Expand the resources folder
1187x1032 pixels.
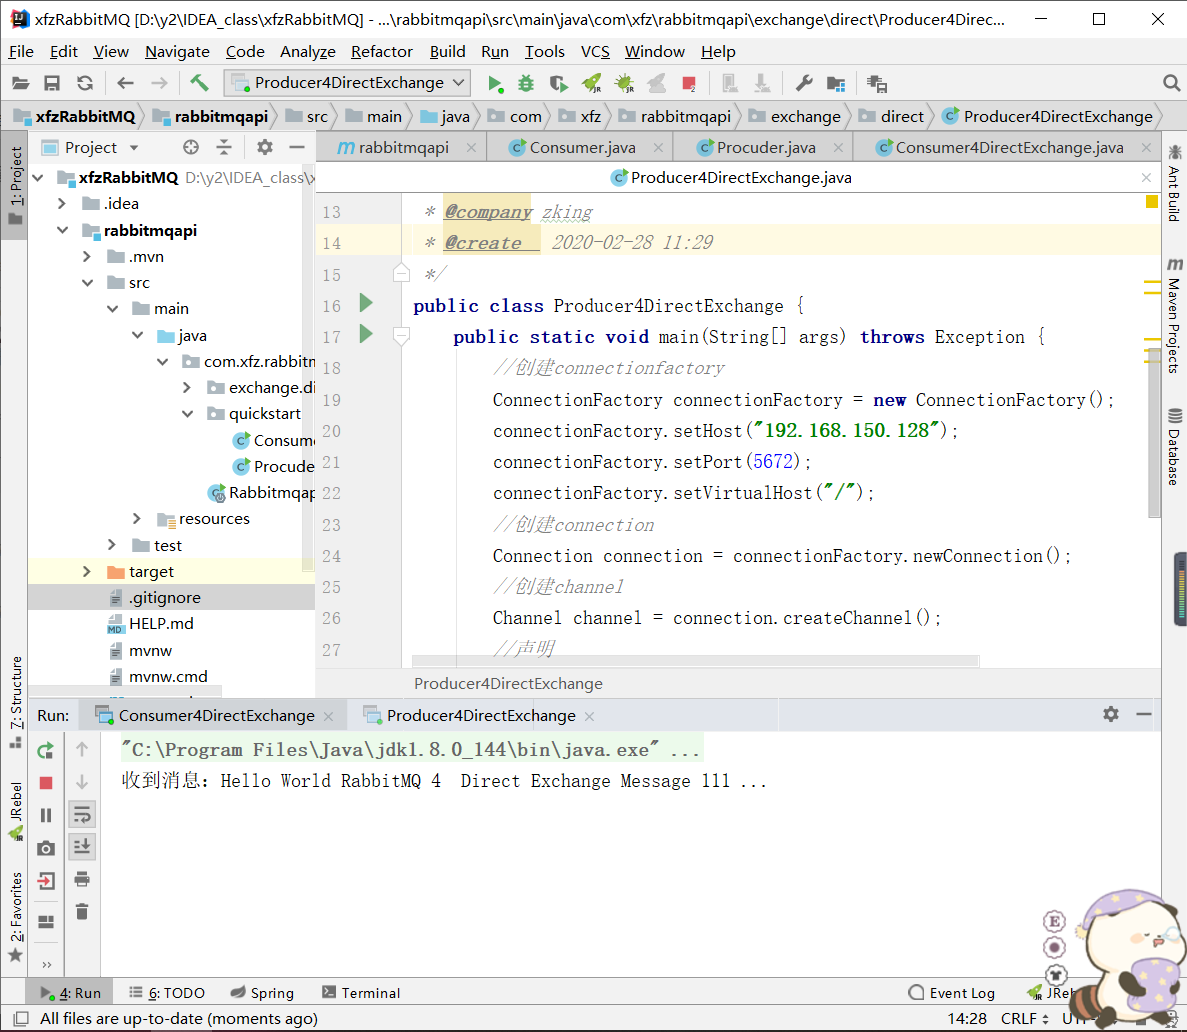coord(137,519)
